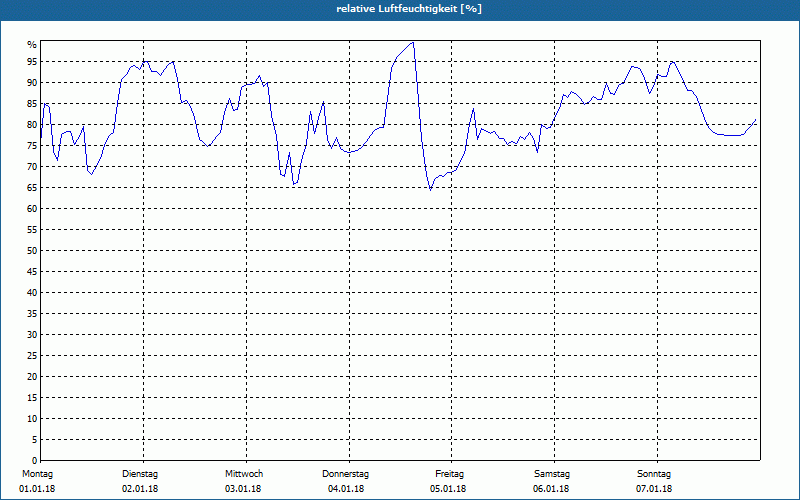Viewport: 800px width, 500px height.
Task: Click the '%' unit label on the y-axis
Action: tap(32, 45)
